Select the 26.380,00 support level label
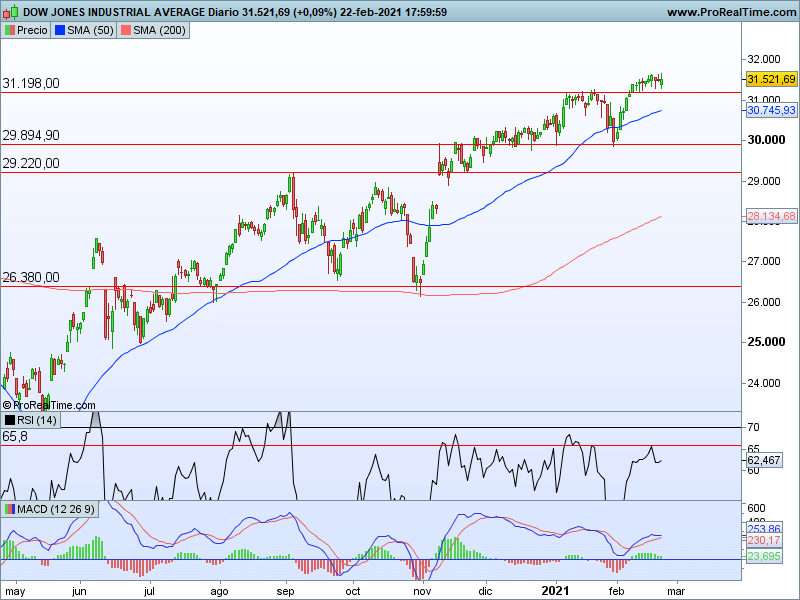Viewport: 800px width, 600px height. pos(31,277)
